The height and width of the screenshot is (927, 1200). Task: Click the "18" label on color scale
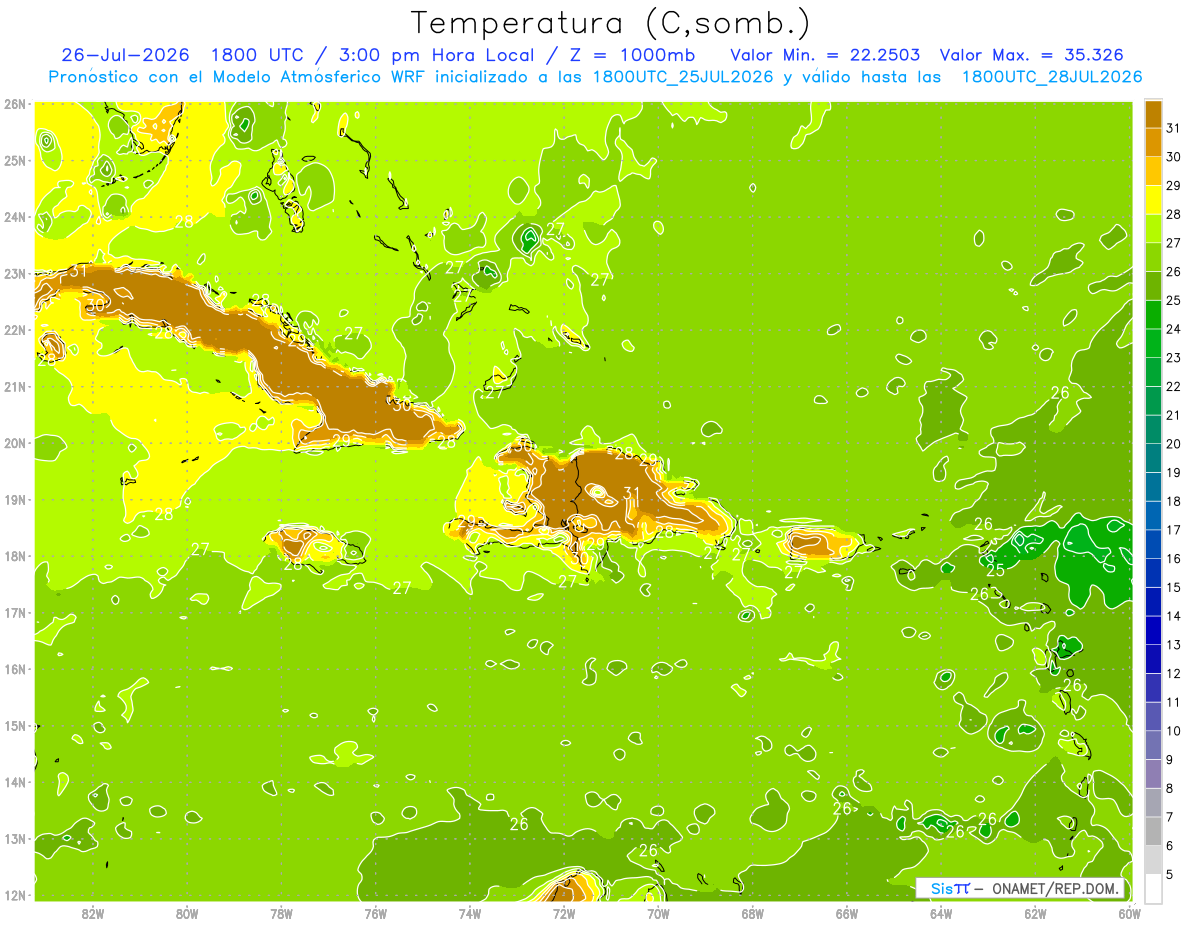coord(1173,501)
